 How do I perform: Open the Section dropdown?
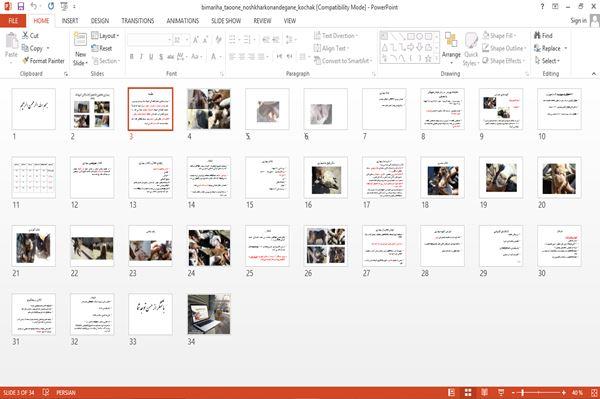[106, 61]
